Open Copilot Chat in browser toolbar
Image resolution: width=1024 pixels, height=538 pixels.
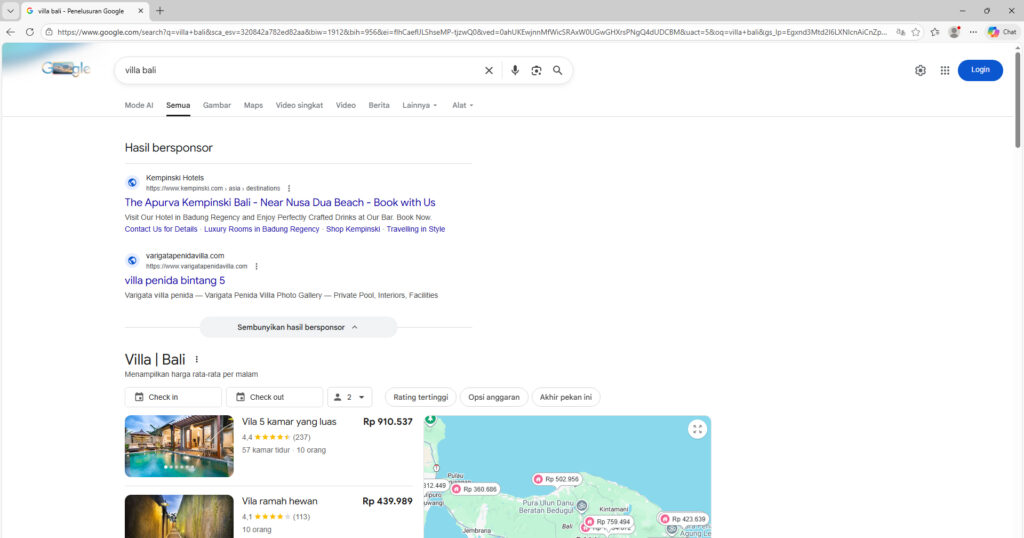click(1001, 32)
